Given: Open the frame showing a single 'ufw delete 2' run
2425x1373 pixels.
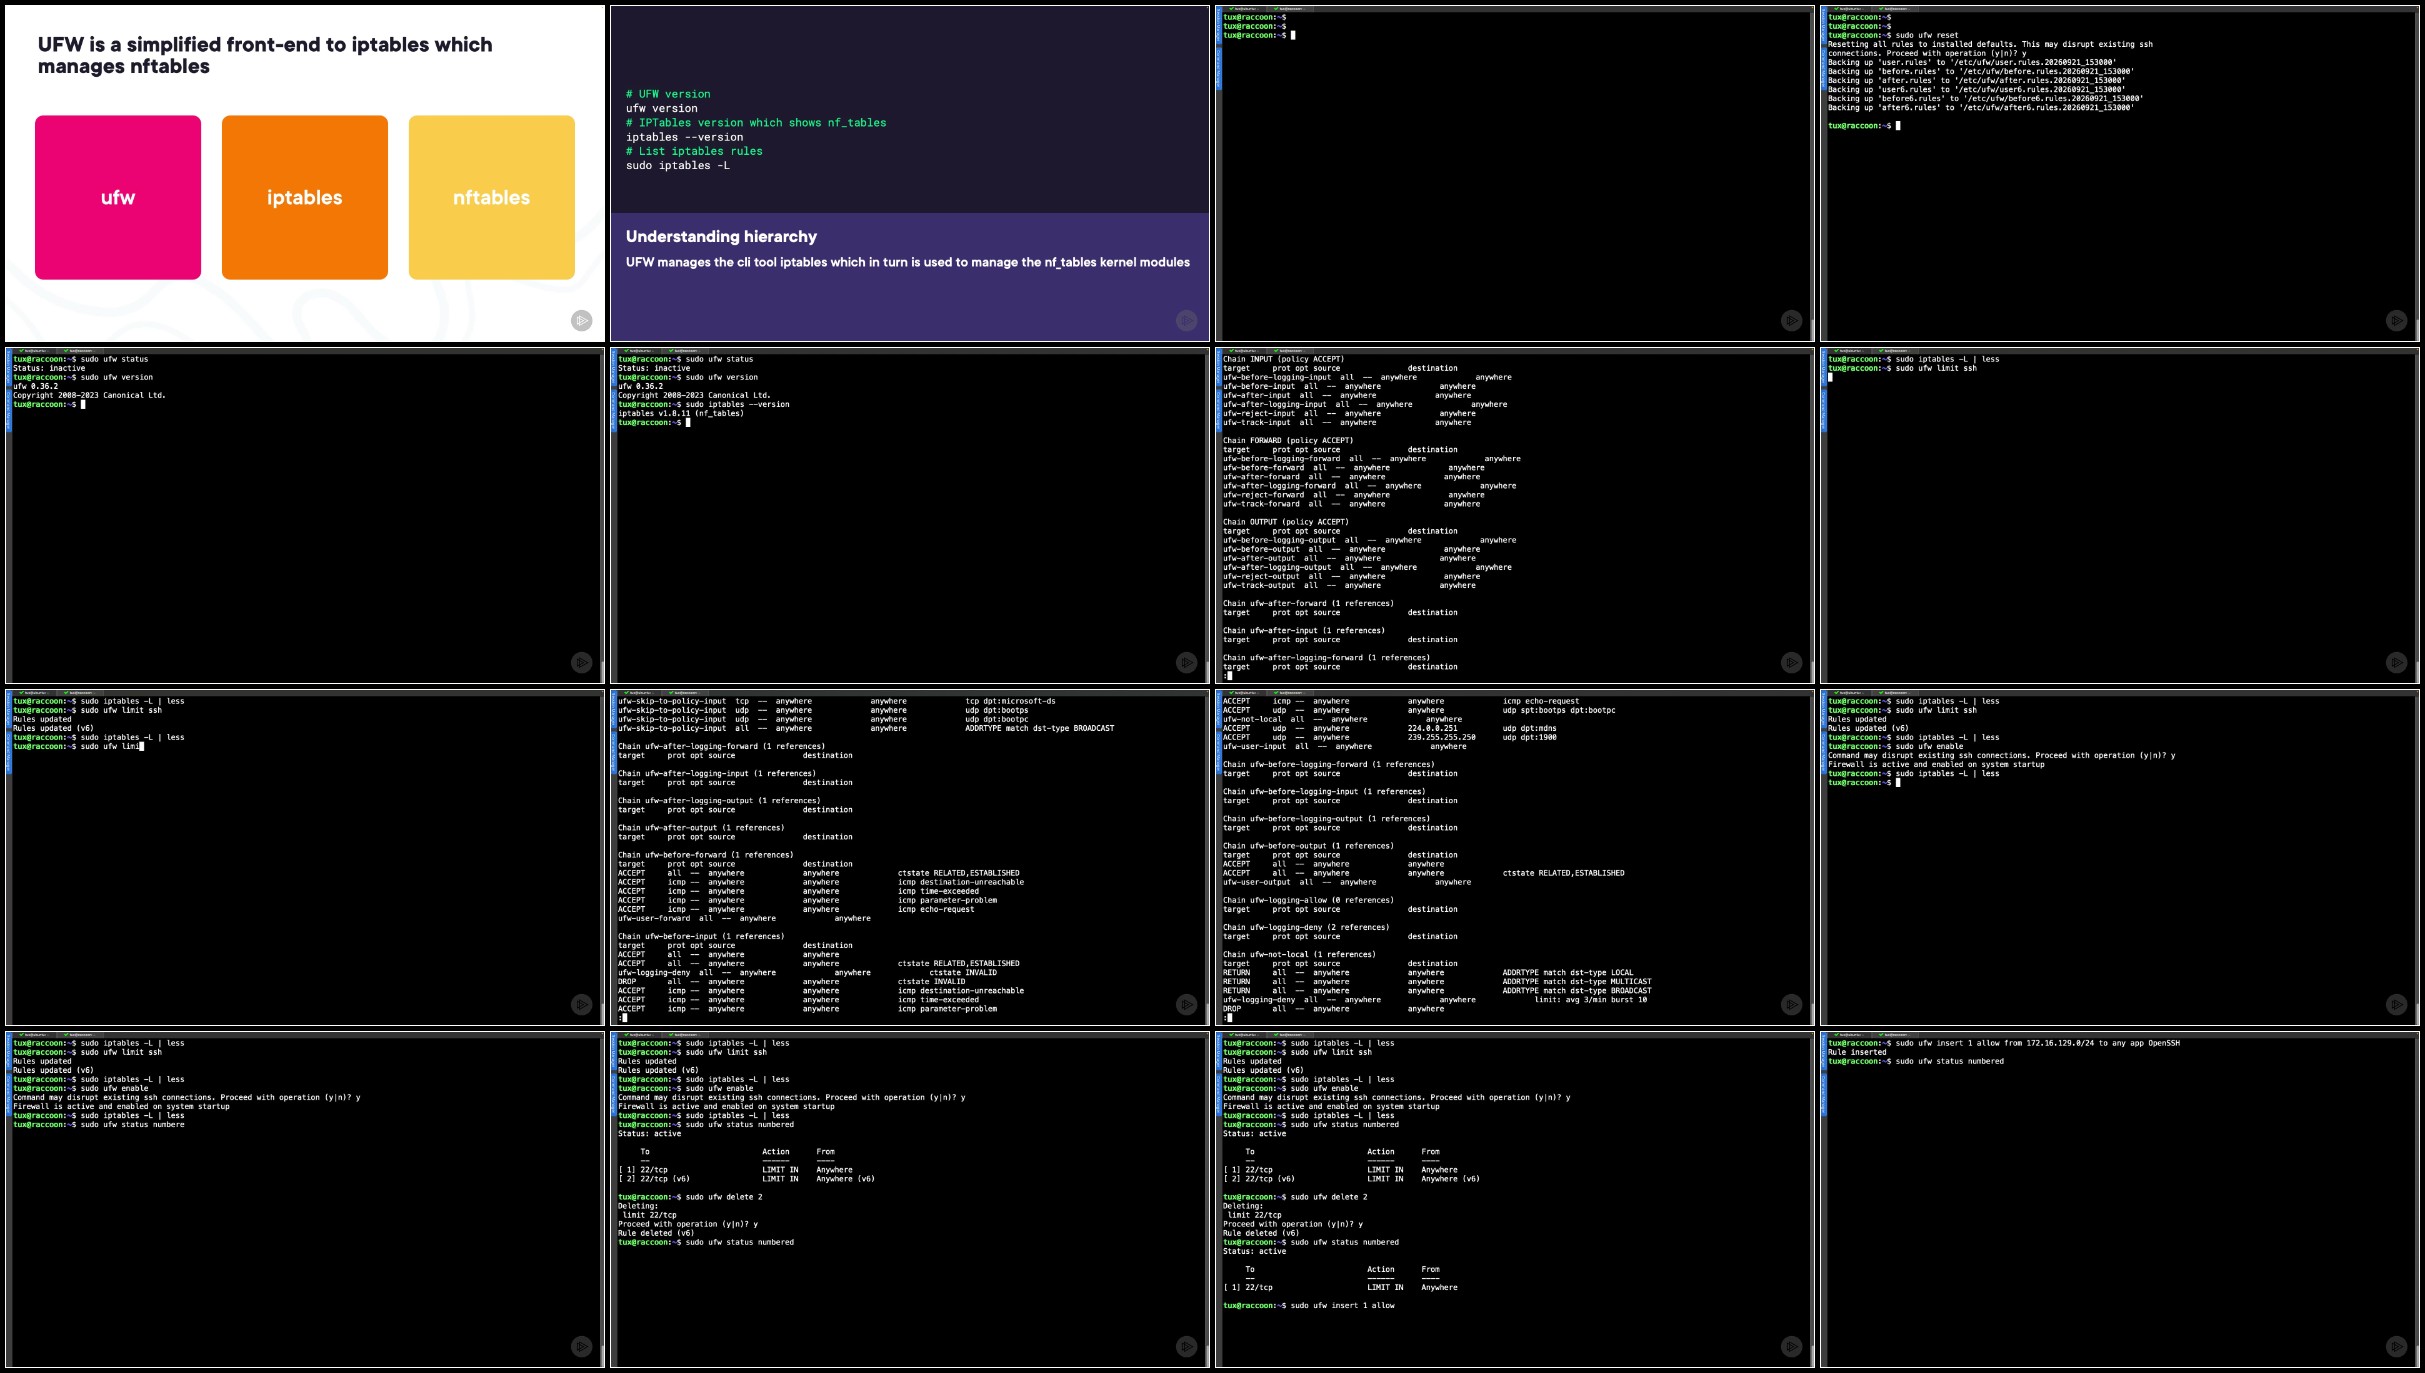Looking at the screenshot, I should click(x=910, y=1199).
